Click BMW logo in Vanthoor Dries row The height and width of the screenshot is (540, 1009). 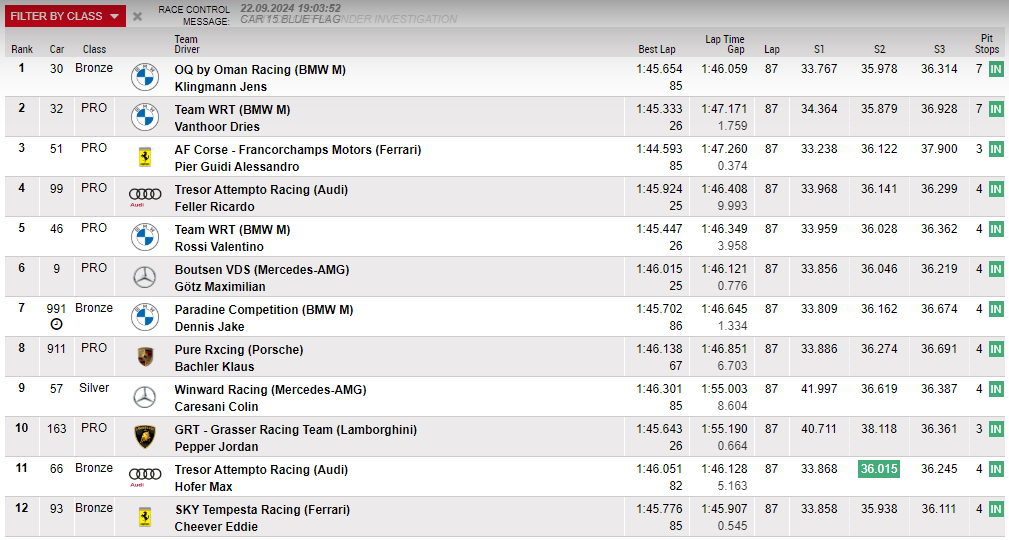[145, 117]
